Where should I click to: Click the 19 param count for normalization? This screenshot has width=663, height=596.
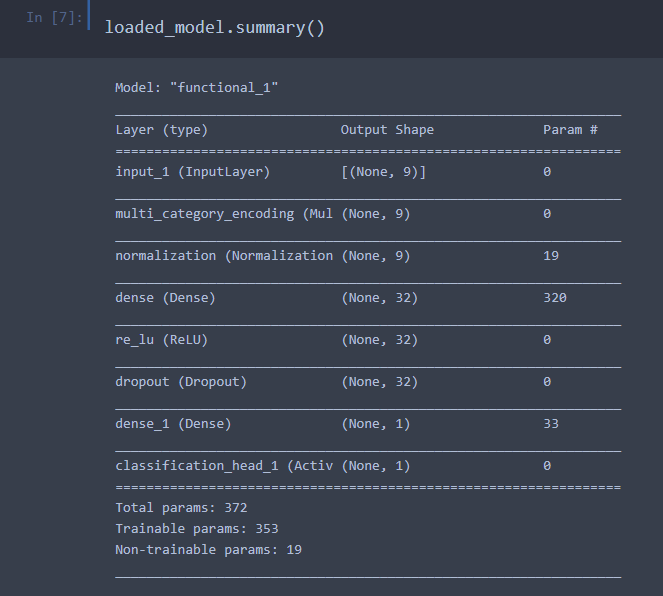[551, 256]
